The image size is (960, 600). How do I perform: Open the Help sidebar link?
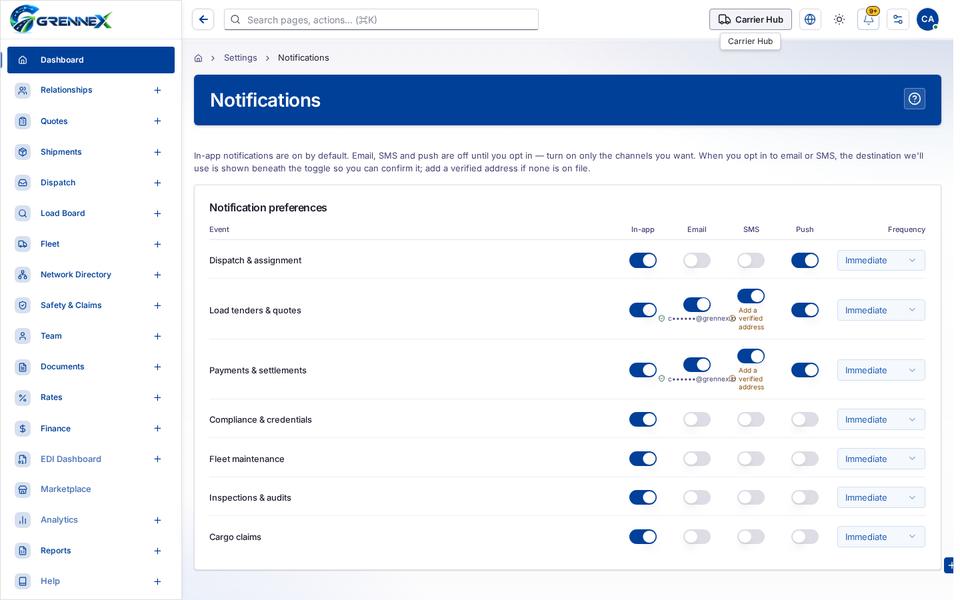tap(91, 581)
